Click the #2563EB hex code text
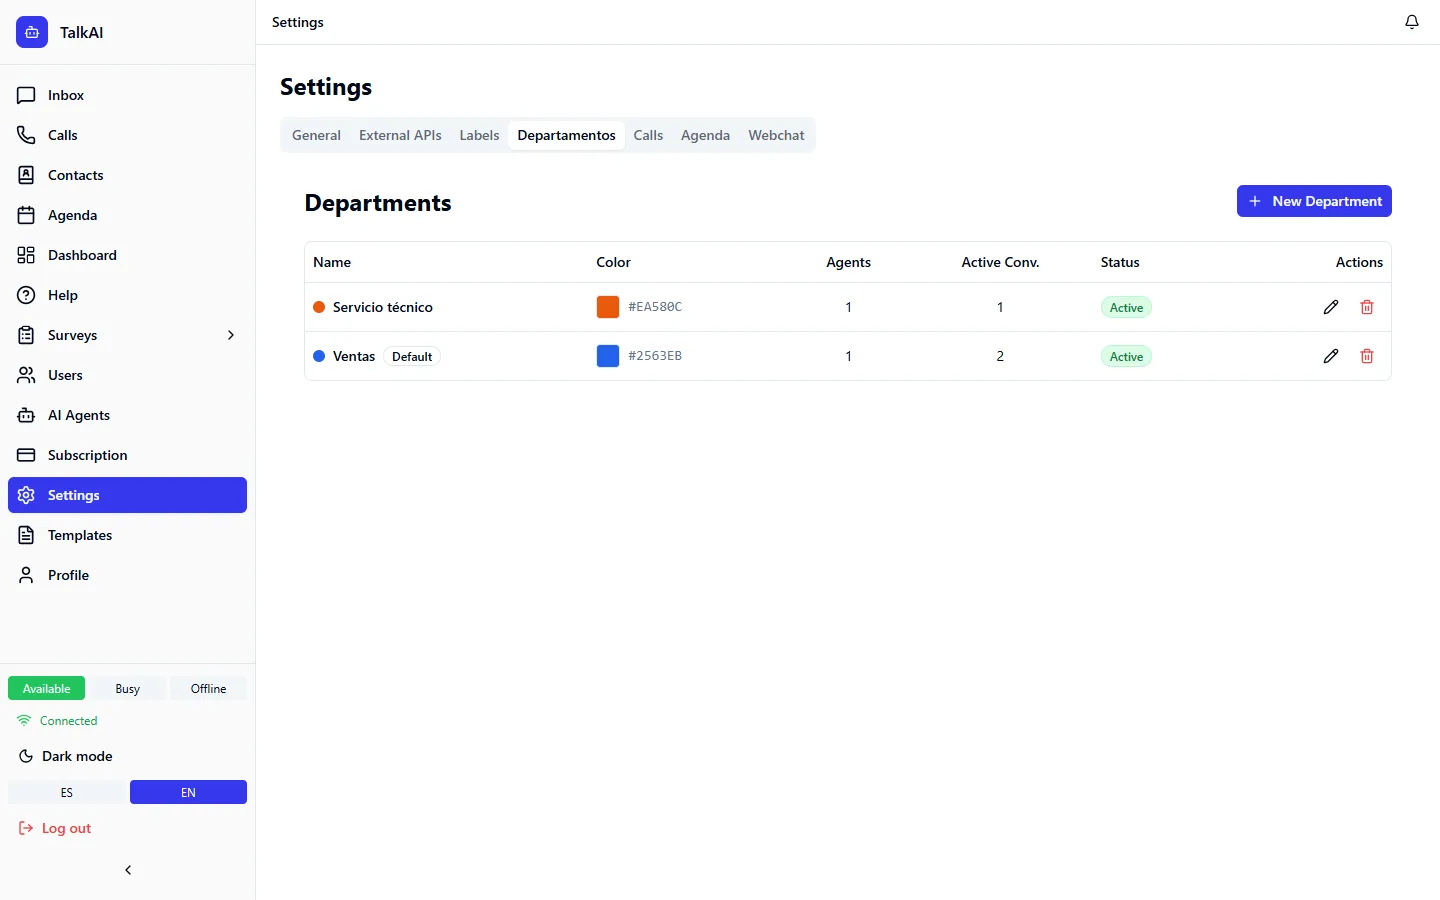This screenshot has width=1440, height=900. tap(655, 356)
